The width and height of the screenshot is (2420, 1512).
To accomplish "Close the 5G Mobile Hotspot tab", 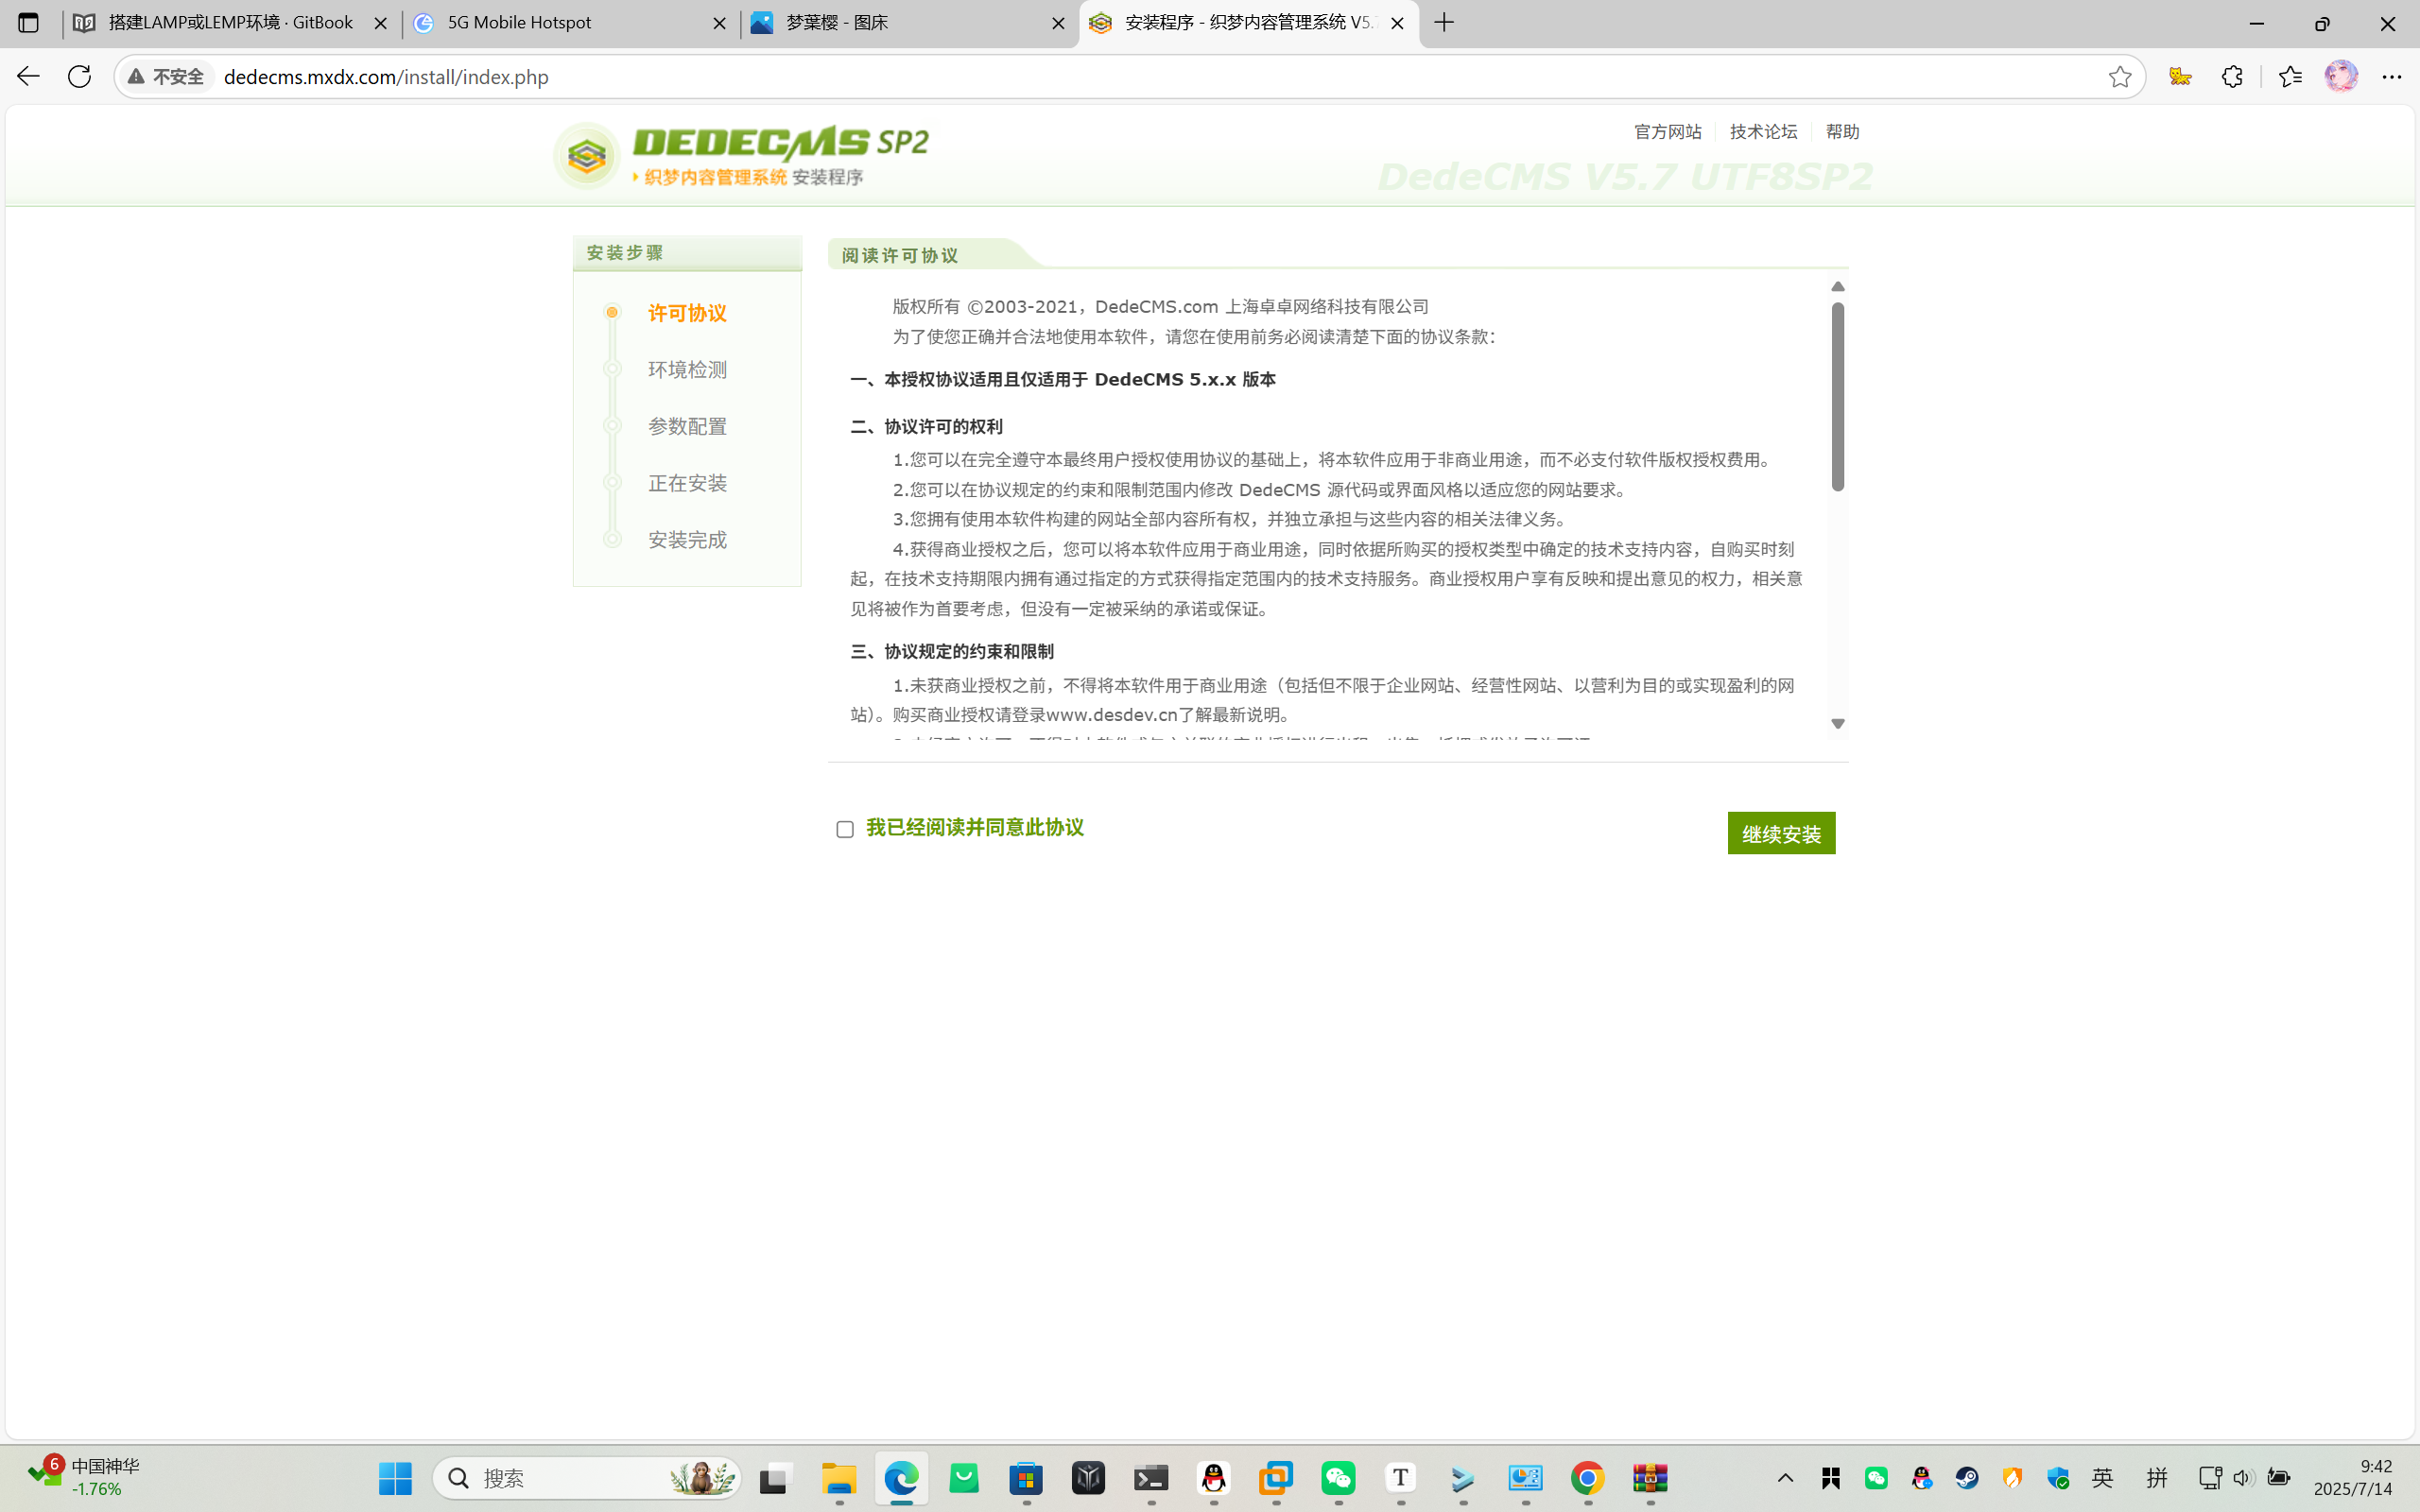I will [x=719, y=23].
